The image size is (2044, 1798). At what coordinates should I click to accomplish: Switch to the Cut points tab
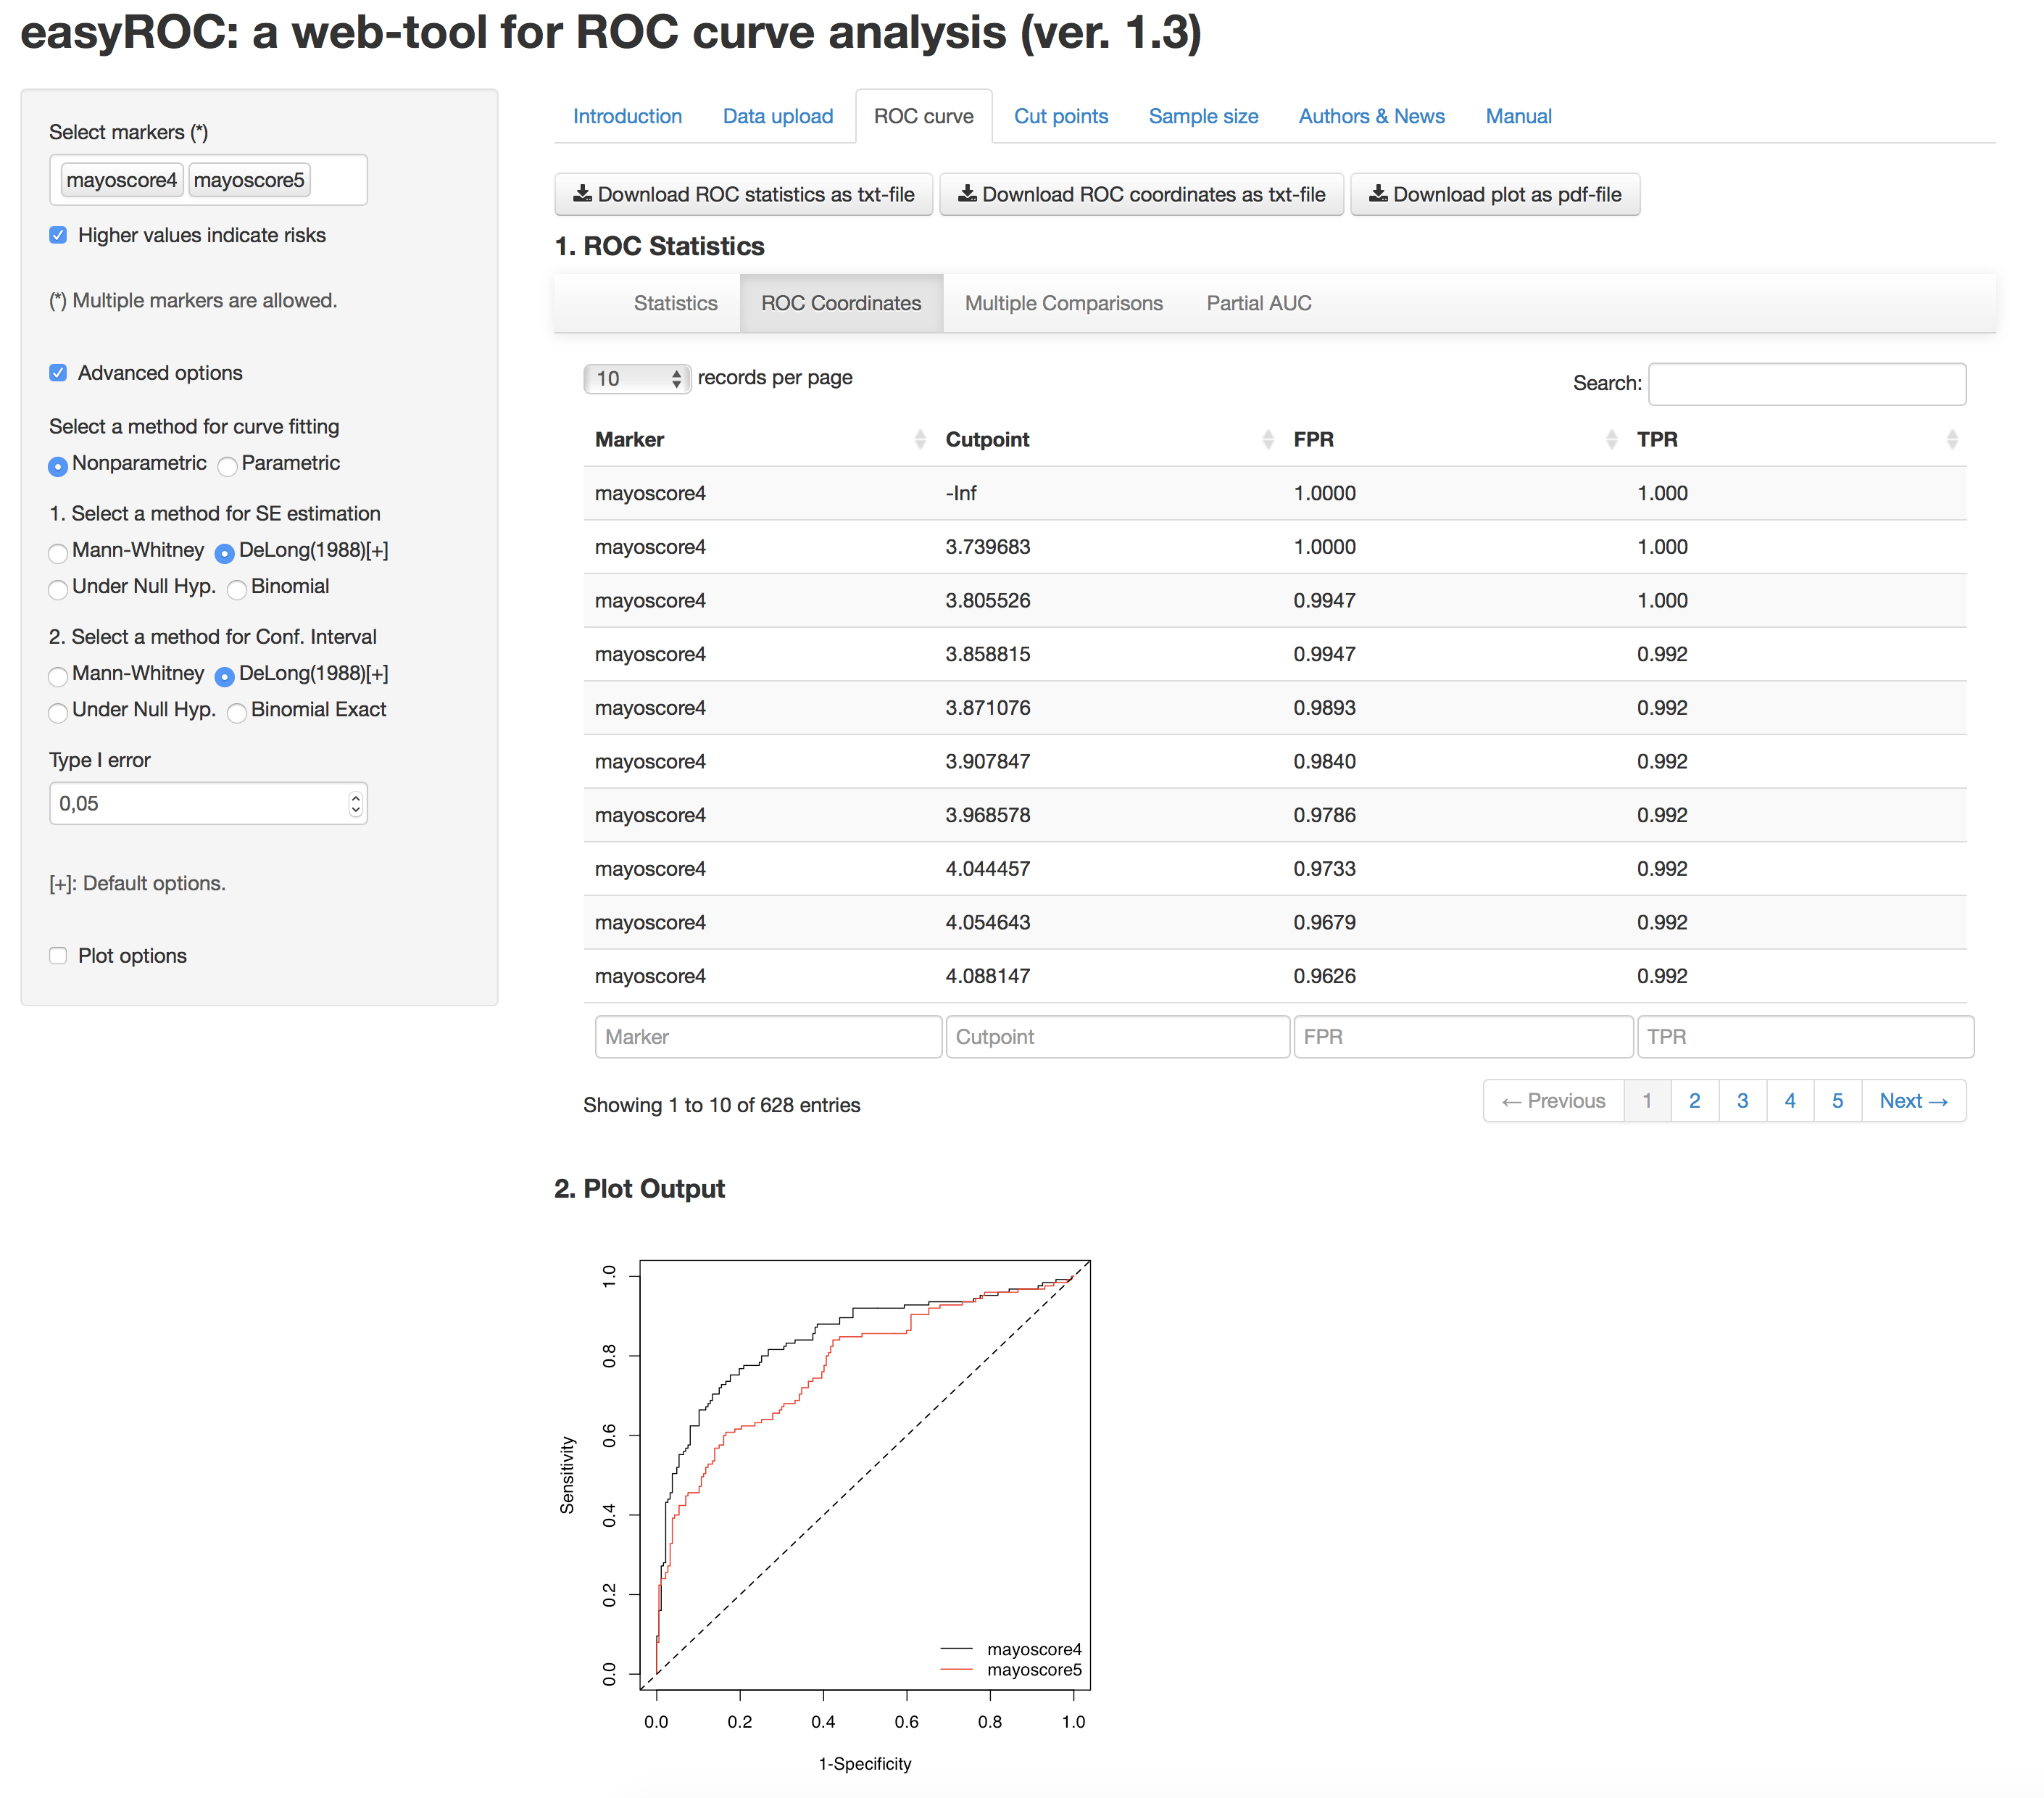point(1060,117)
